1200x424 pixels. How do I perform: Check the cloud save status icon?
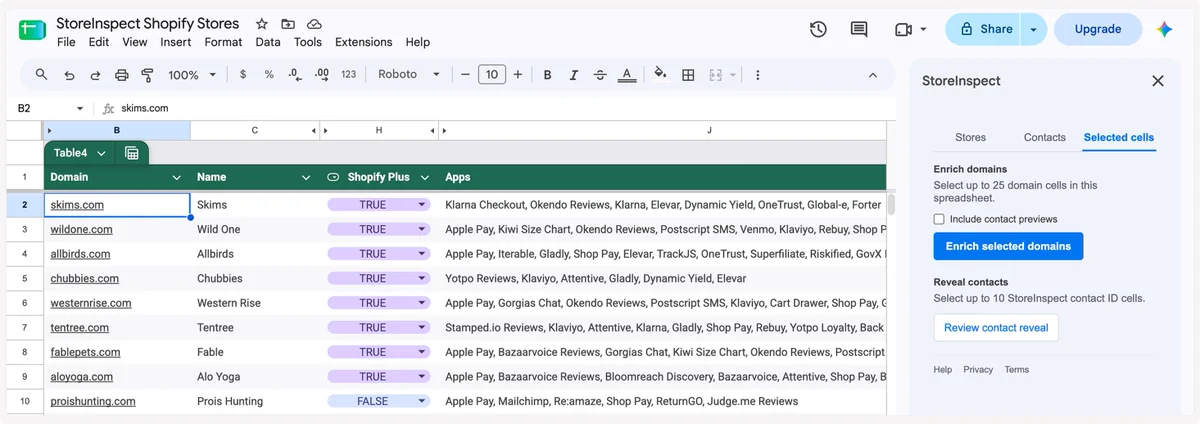point(314,24)
